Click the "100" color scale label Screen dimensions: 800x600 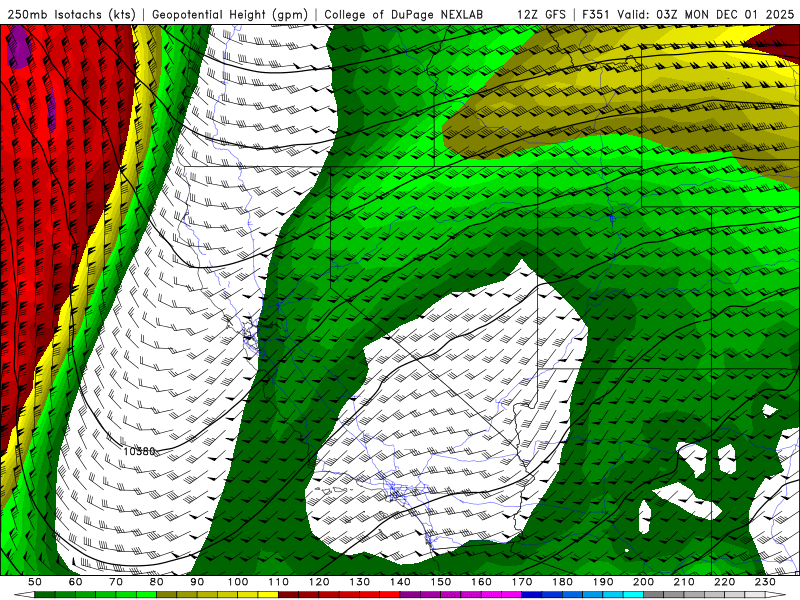coord(238,582)
